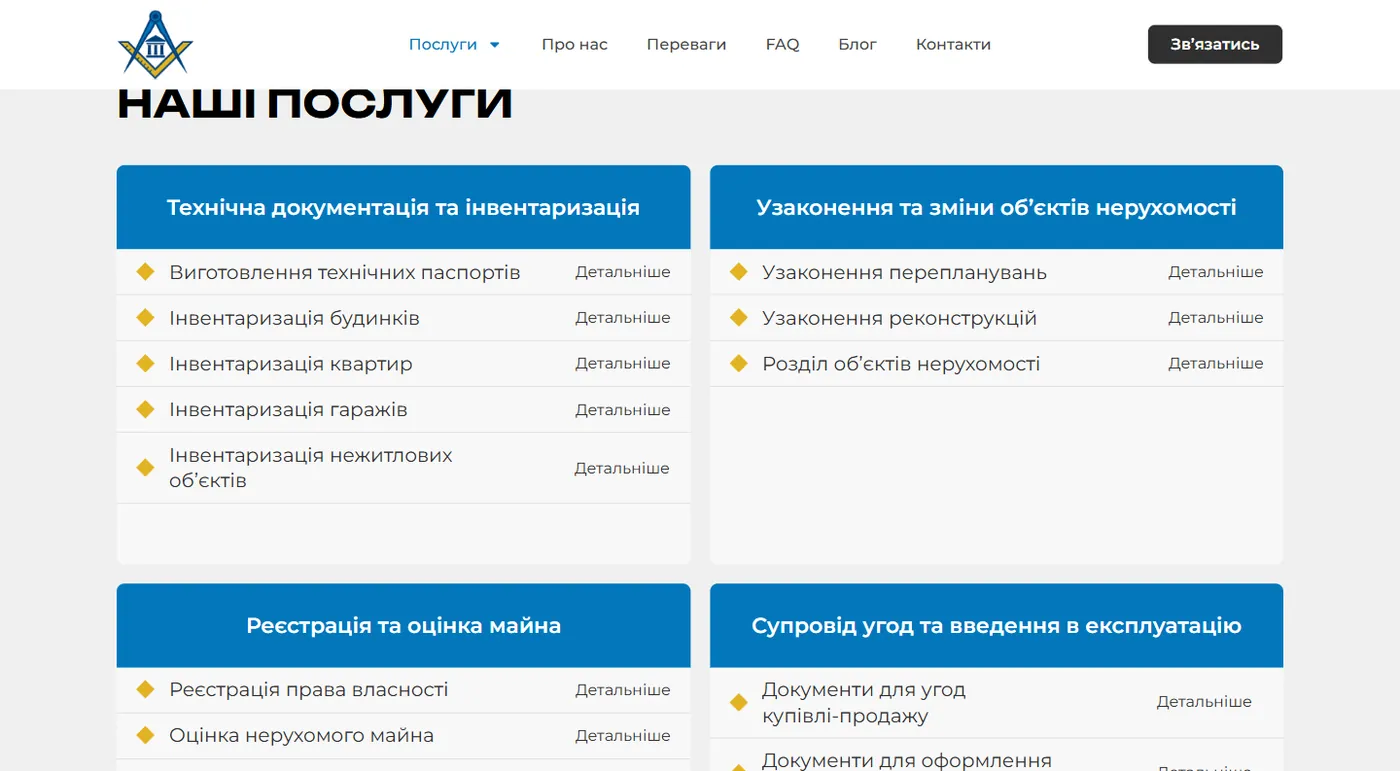Image resolution: width=1400 pixels, height=771 pixels.
Task: Click the Зв'язатись button
Action: point(1215,44)
